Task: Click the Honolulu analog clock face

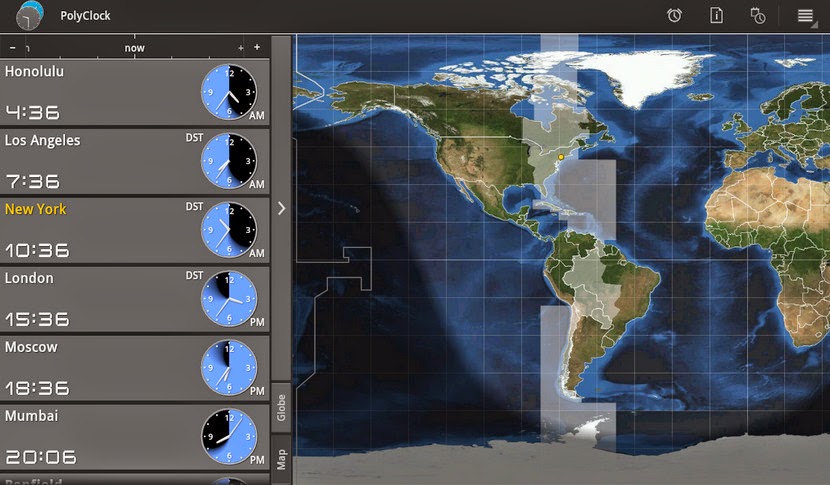Action: point(229,92)
